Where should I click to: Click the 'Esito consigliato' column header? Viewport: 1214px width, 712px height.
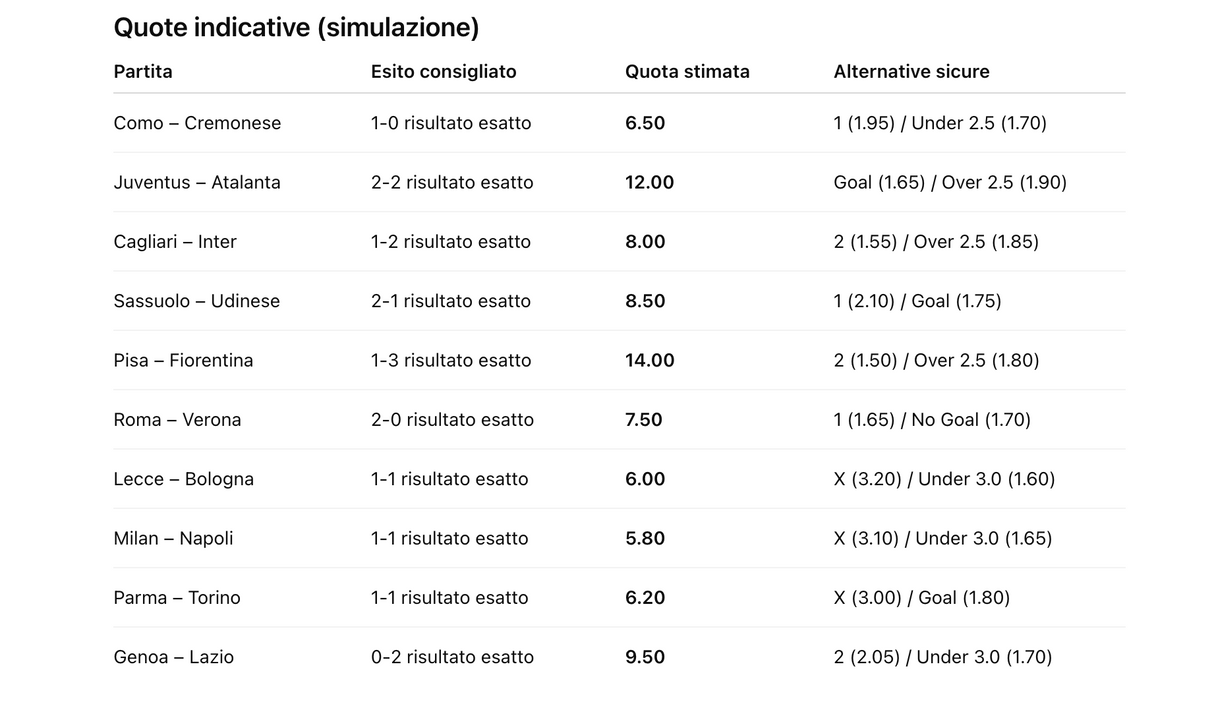click(443, 72)
